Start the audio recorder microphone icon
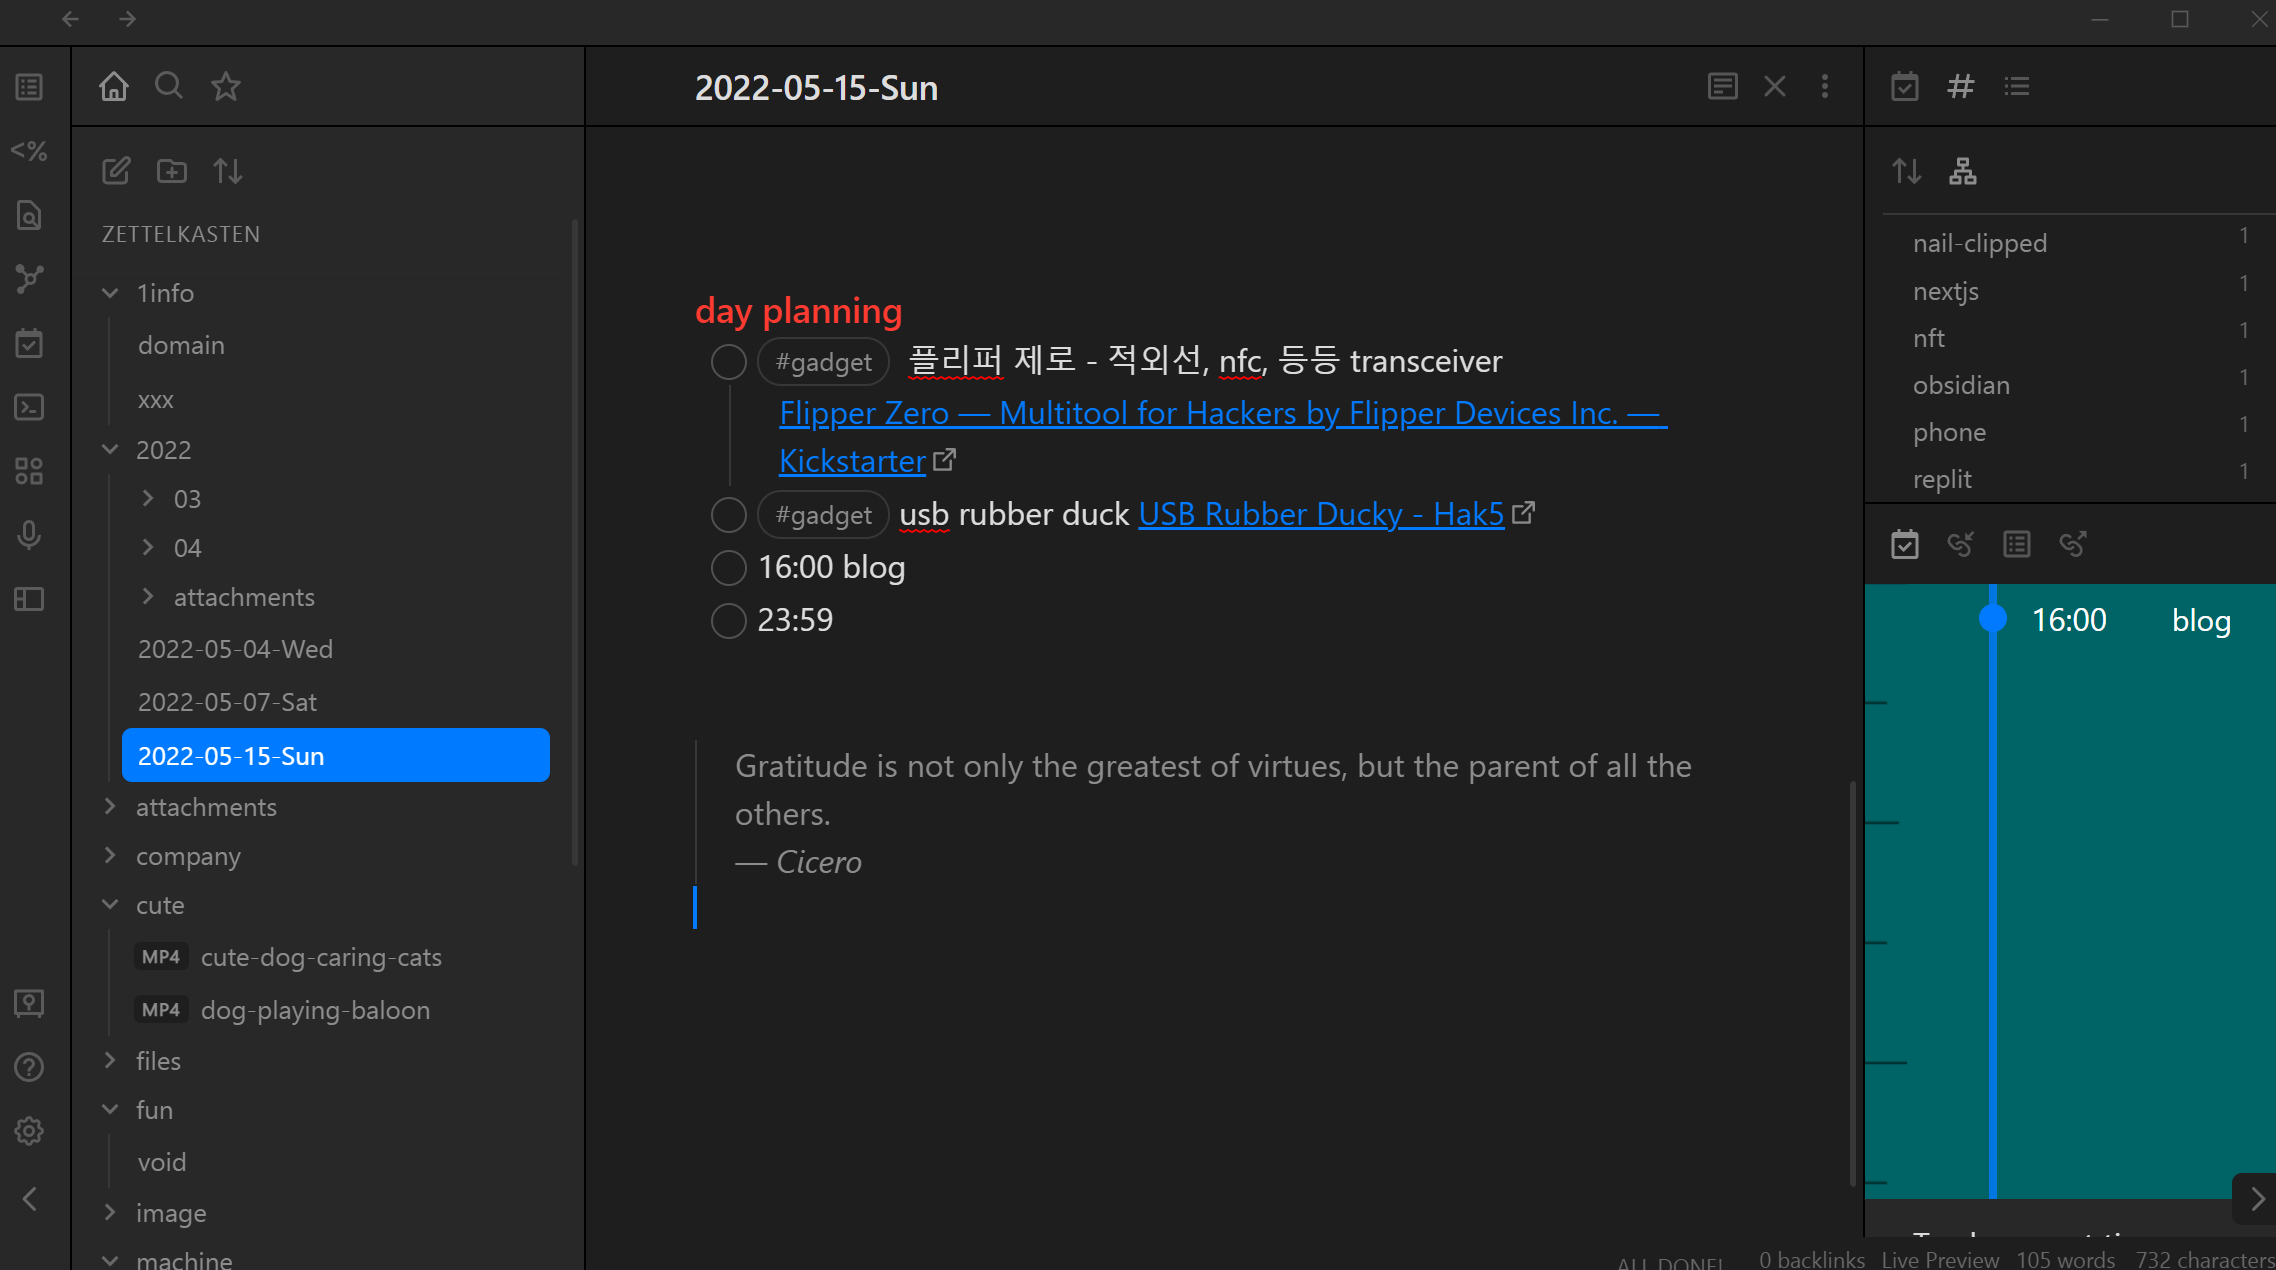 (x=29, y=535)
